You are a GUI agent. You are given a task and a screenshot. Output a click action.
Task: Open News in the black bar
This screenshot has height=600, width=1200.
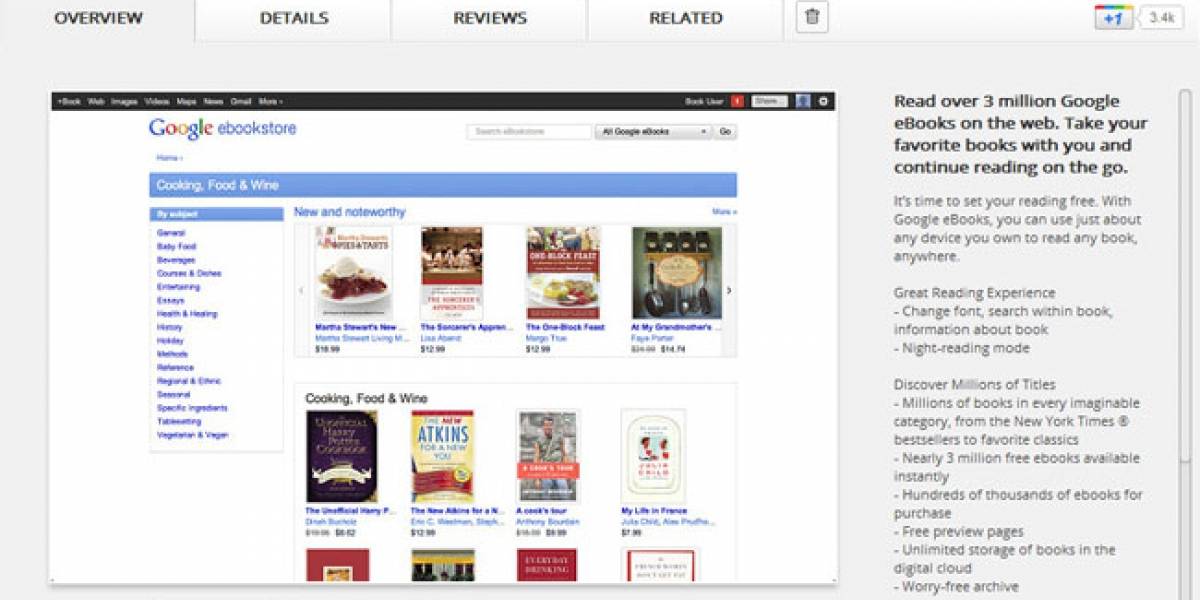pos(213,101)
